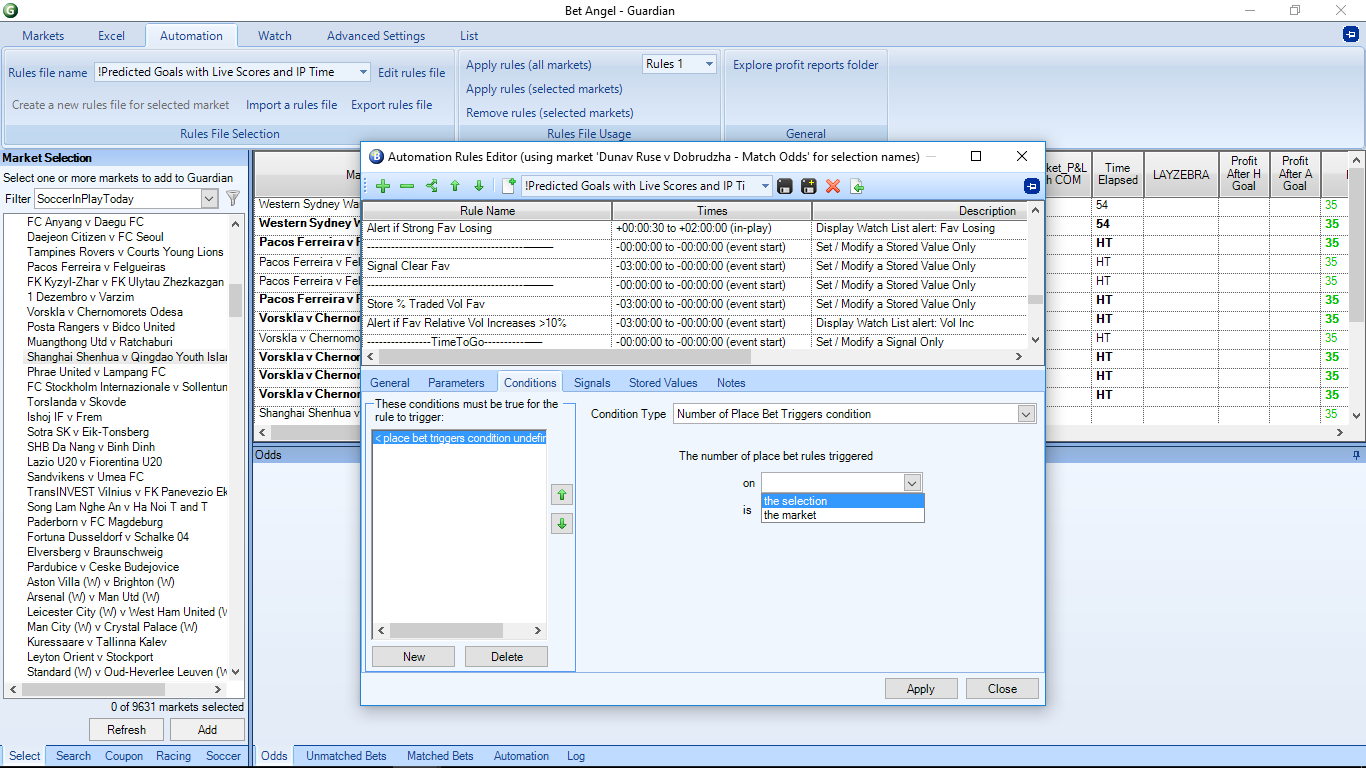Viewport: 1366px width, 768px height.
Task: Add a new rule with the green plus icon
Action: (x=383, y=186)
